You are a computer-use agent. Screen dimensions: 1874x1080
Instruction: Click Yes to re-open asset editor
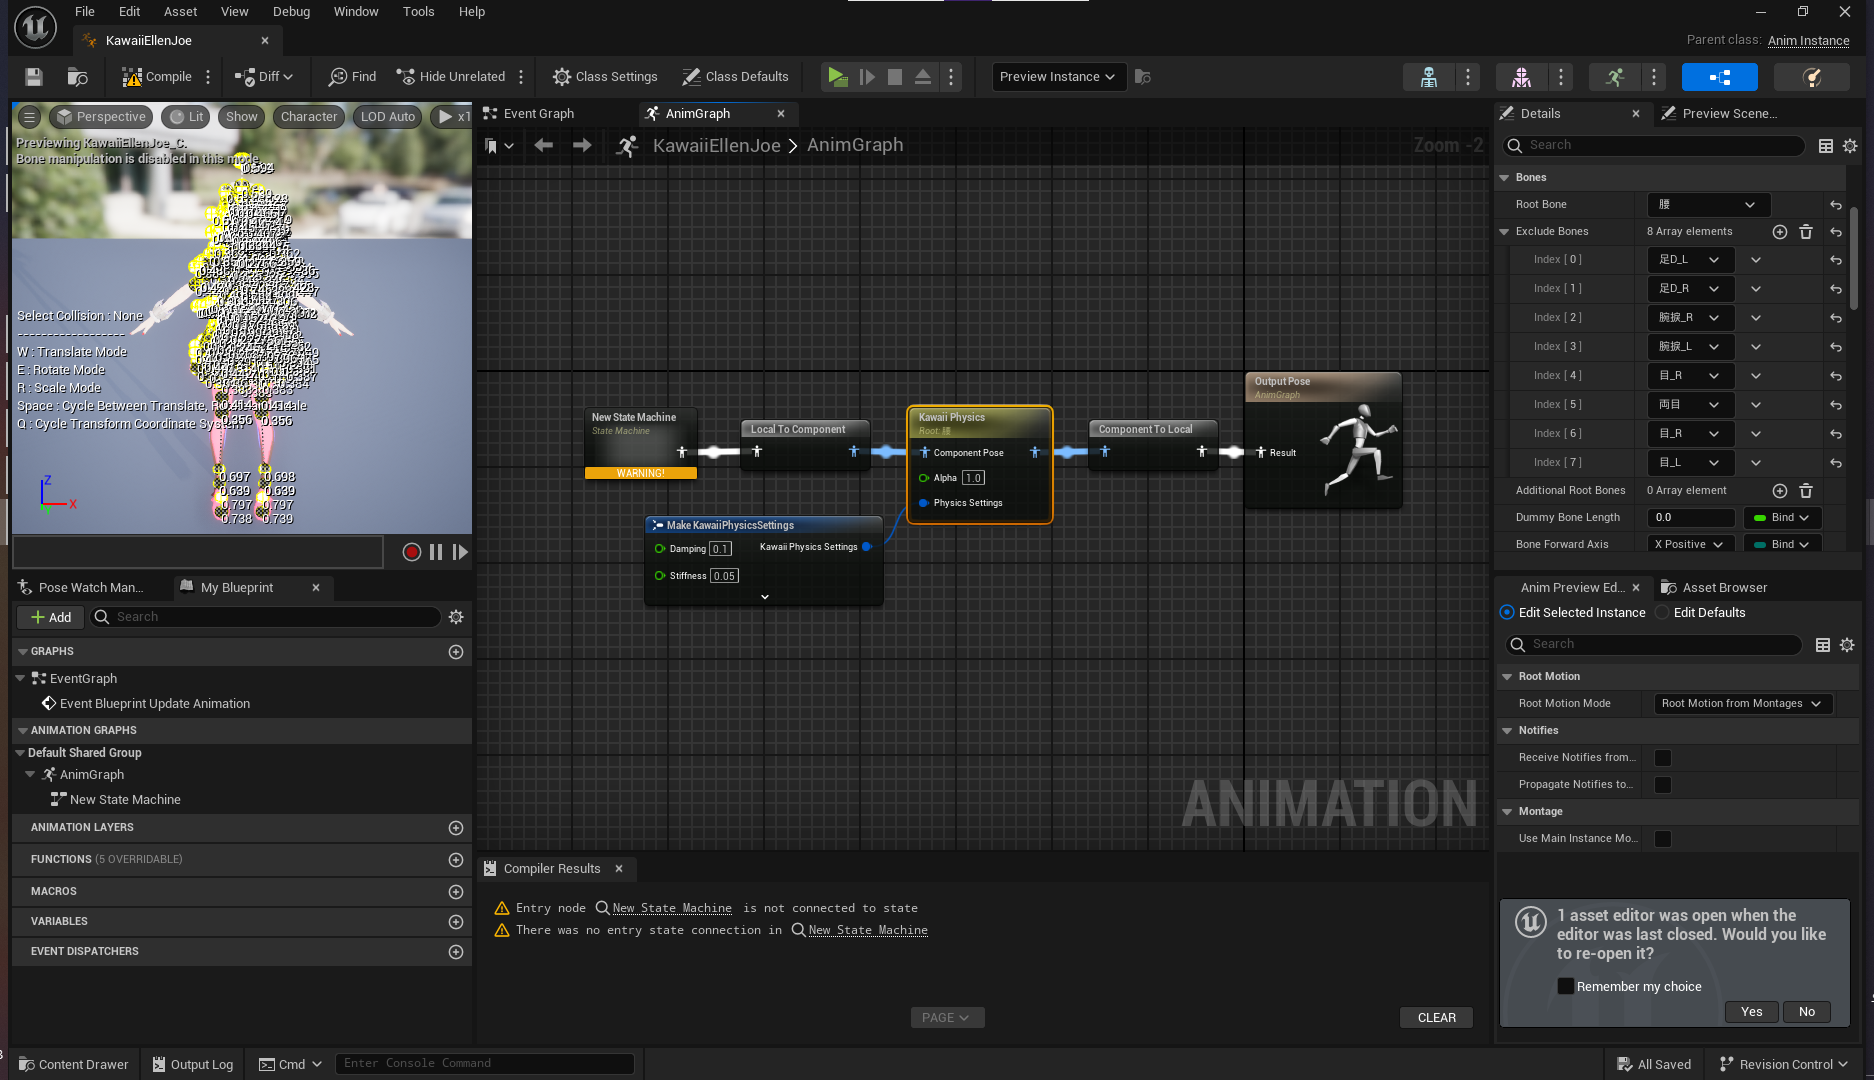pyautogui.click(x=1752, y=1012)
